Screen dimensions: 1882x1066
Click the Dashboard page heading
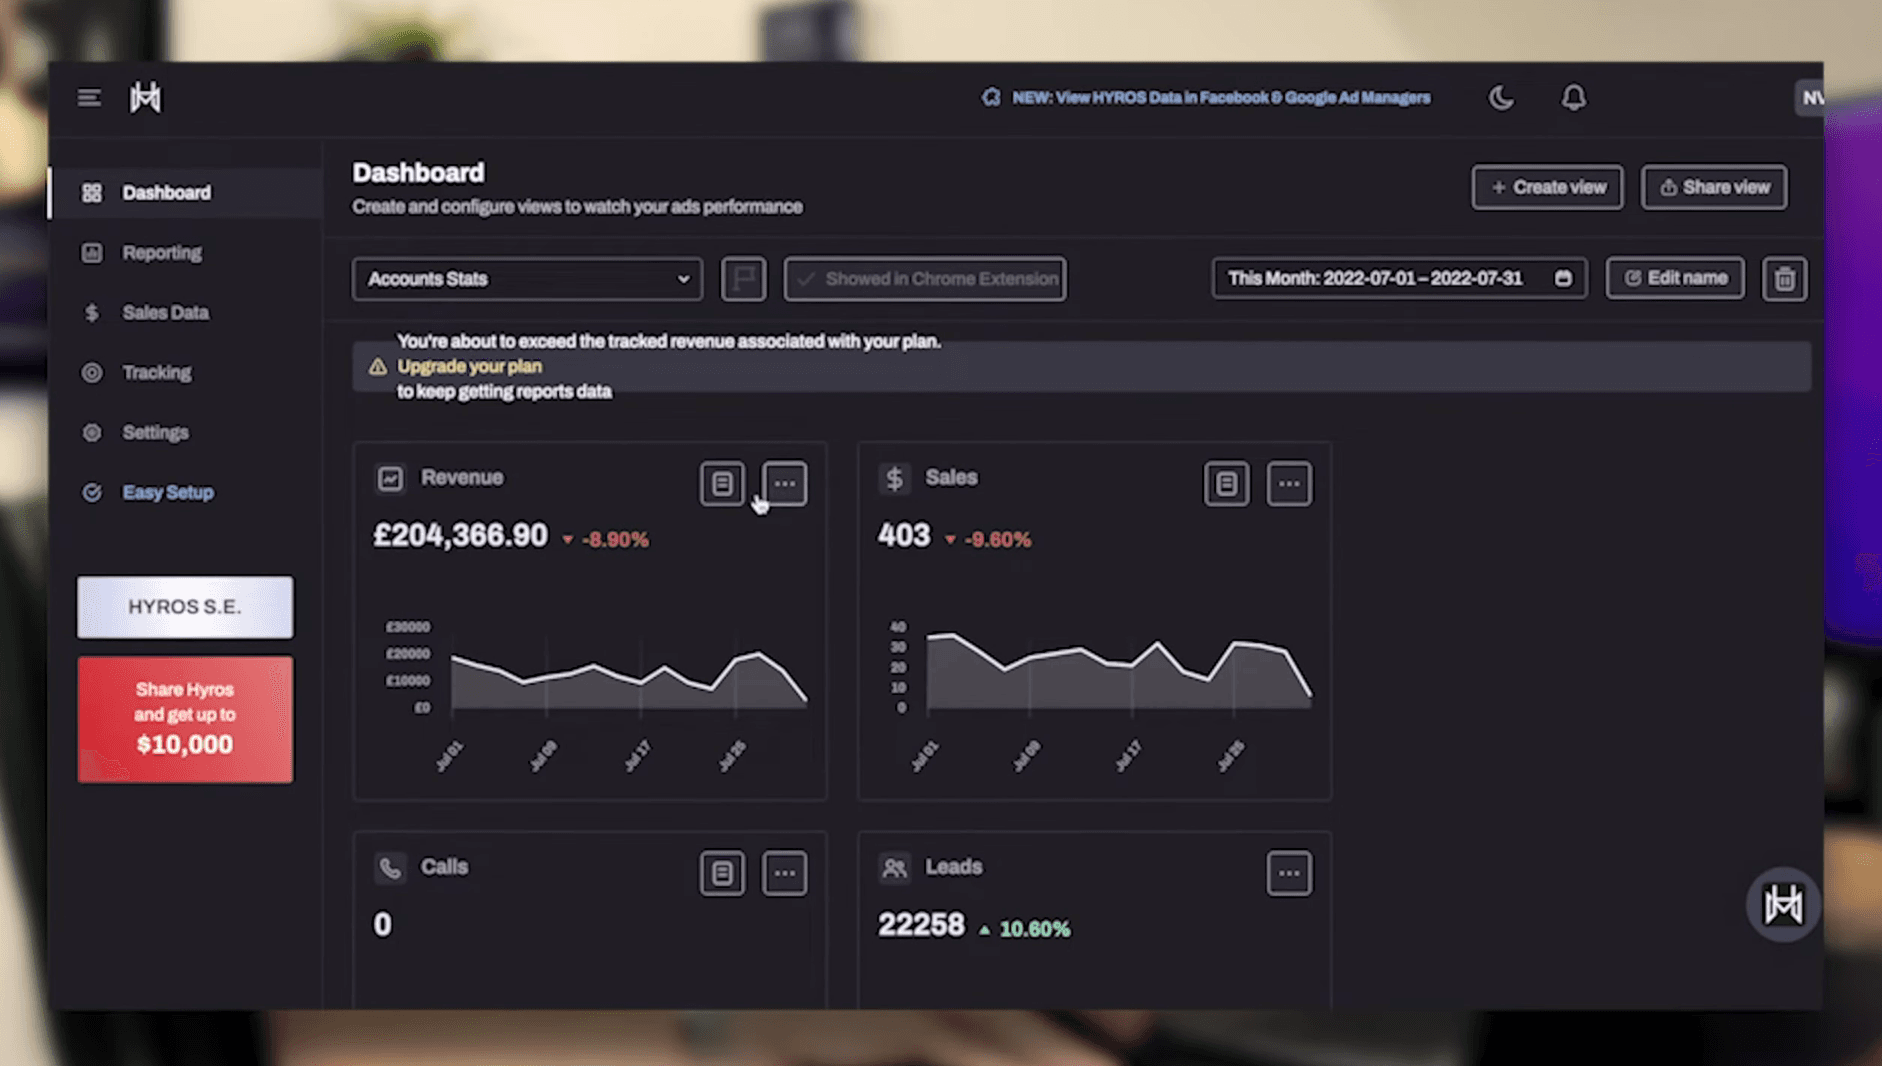(x=418, y=173)
